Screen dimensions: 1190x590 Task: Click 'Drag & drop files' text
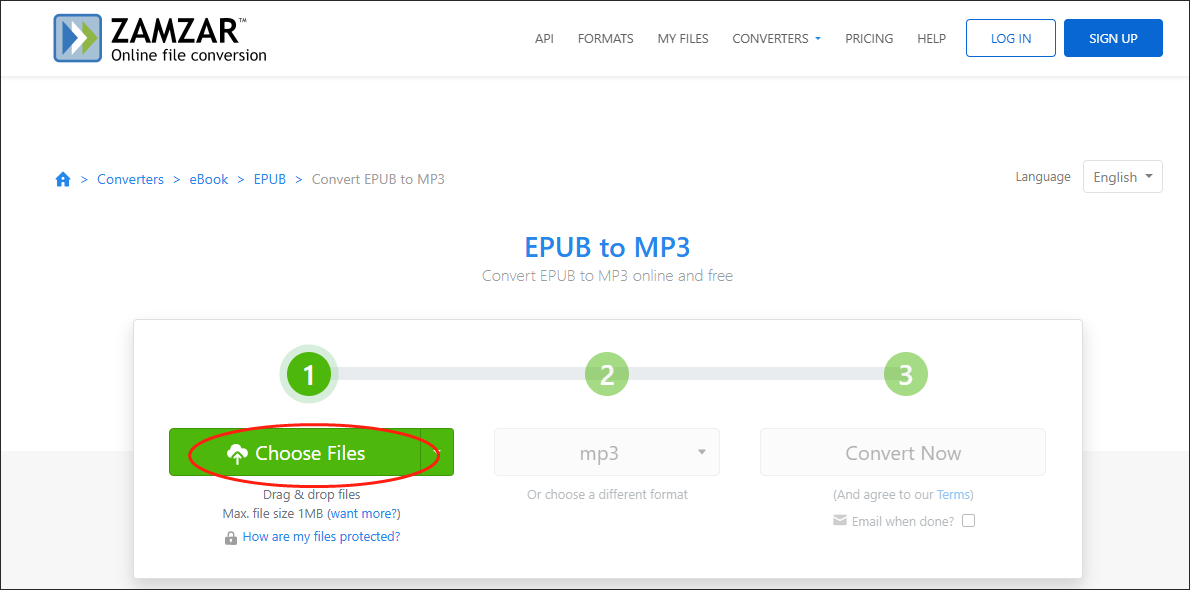click(x=311, y=495)
